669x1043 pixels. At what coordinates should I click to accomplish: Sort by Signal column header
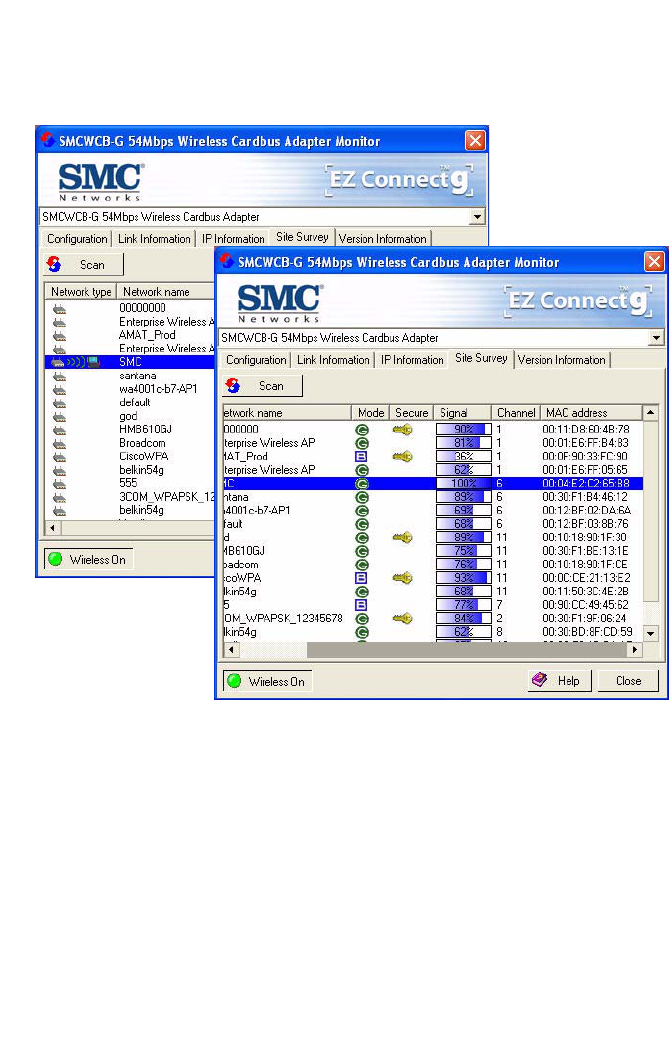(x=463, y=412)
